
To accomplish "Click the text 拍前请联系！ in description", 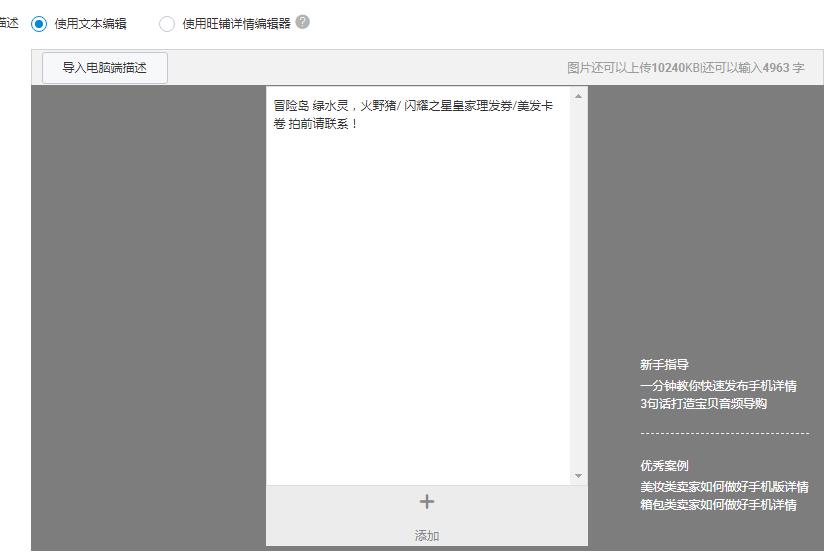I will point(324,124).
